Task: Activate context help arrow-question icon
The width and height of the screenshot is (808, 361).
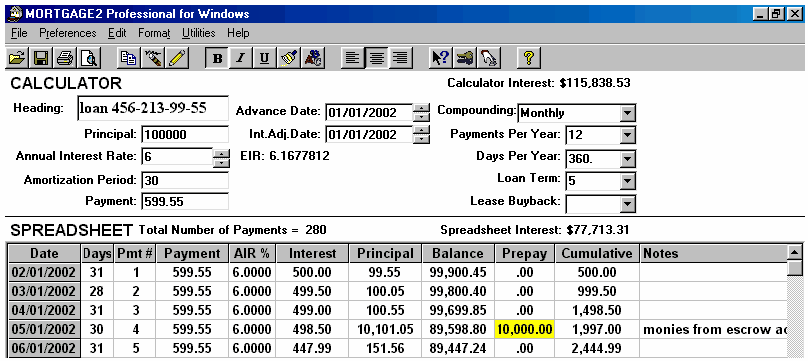Action: 441,59
